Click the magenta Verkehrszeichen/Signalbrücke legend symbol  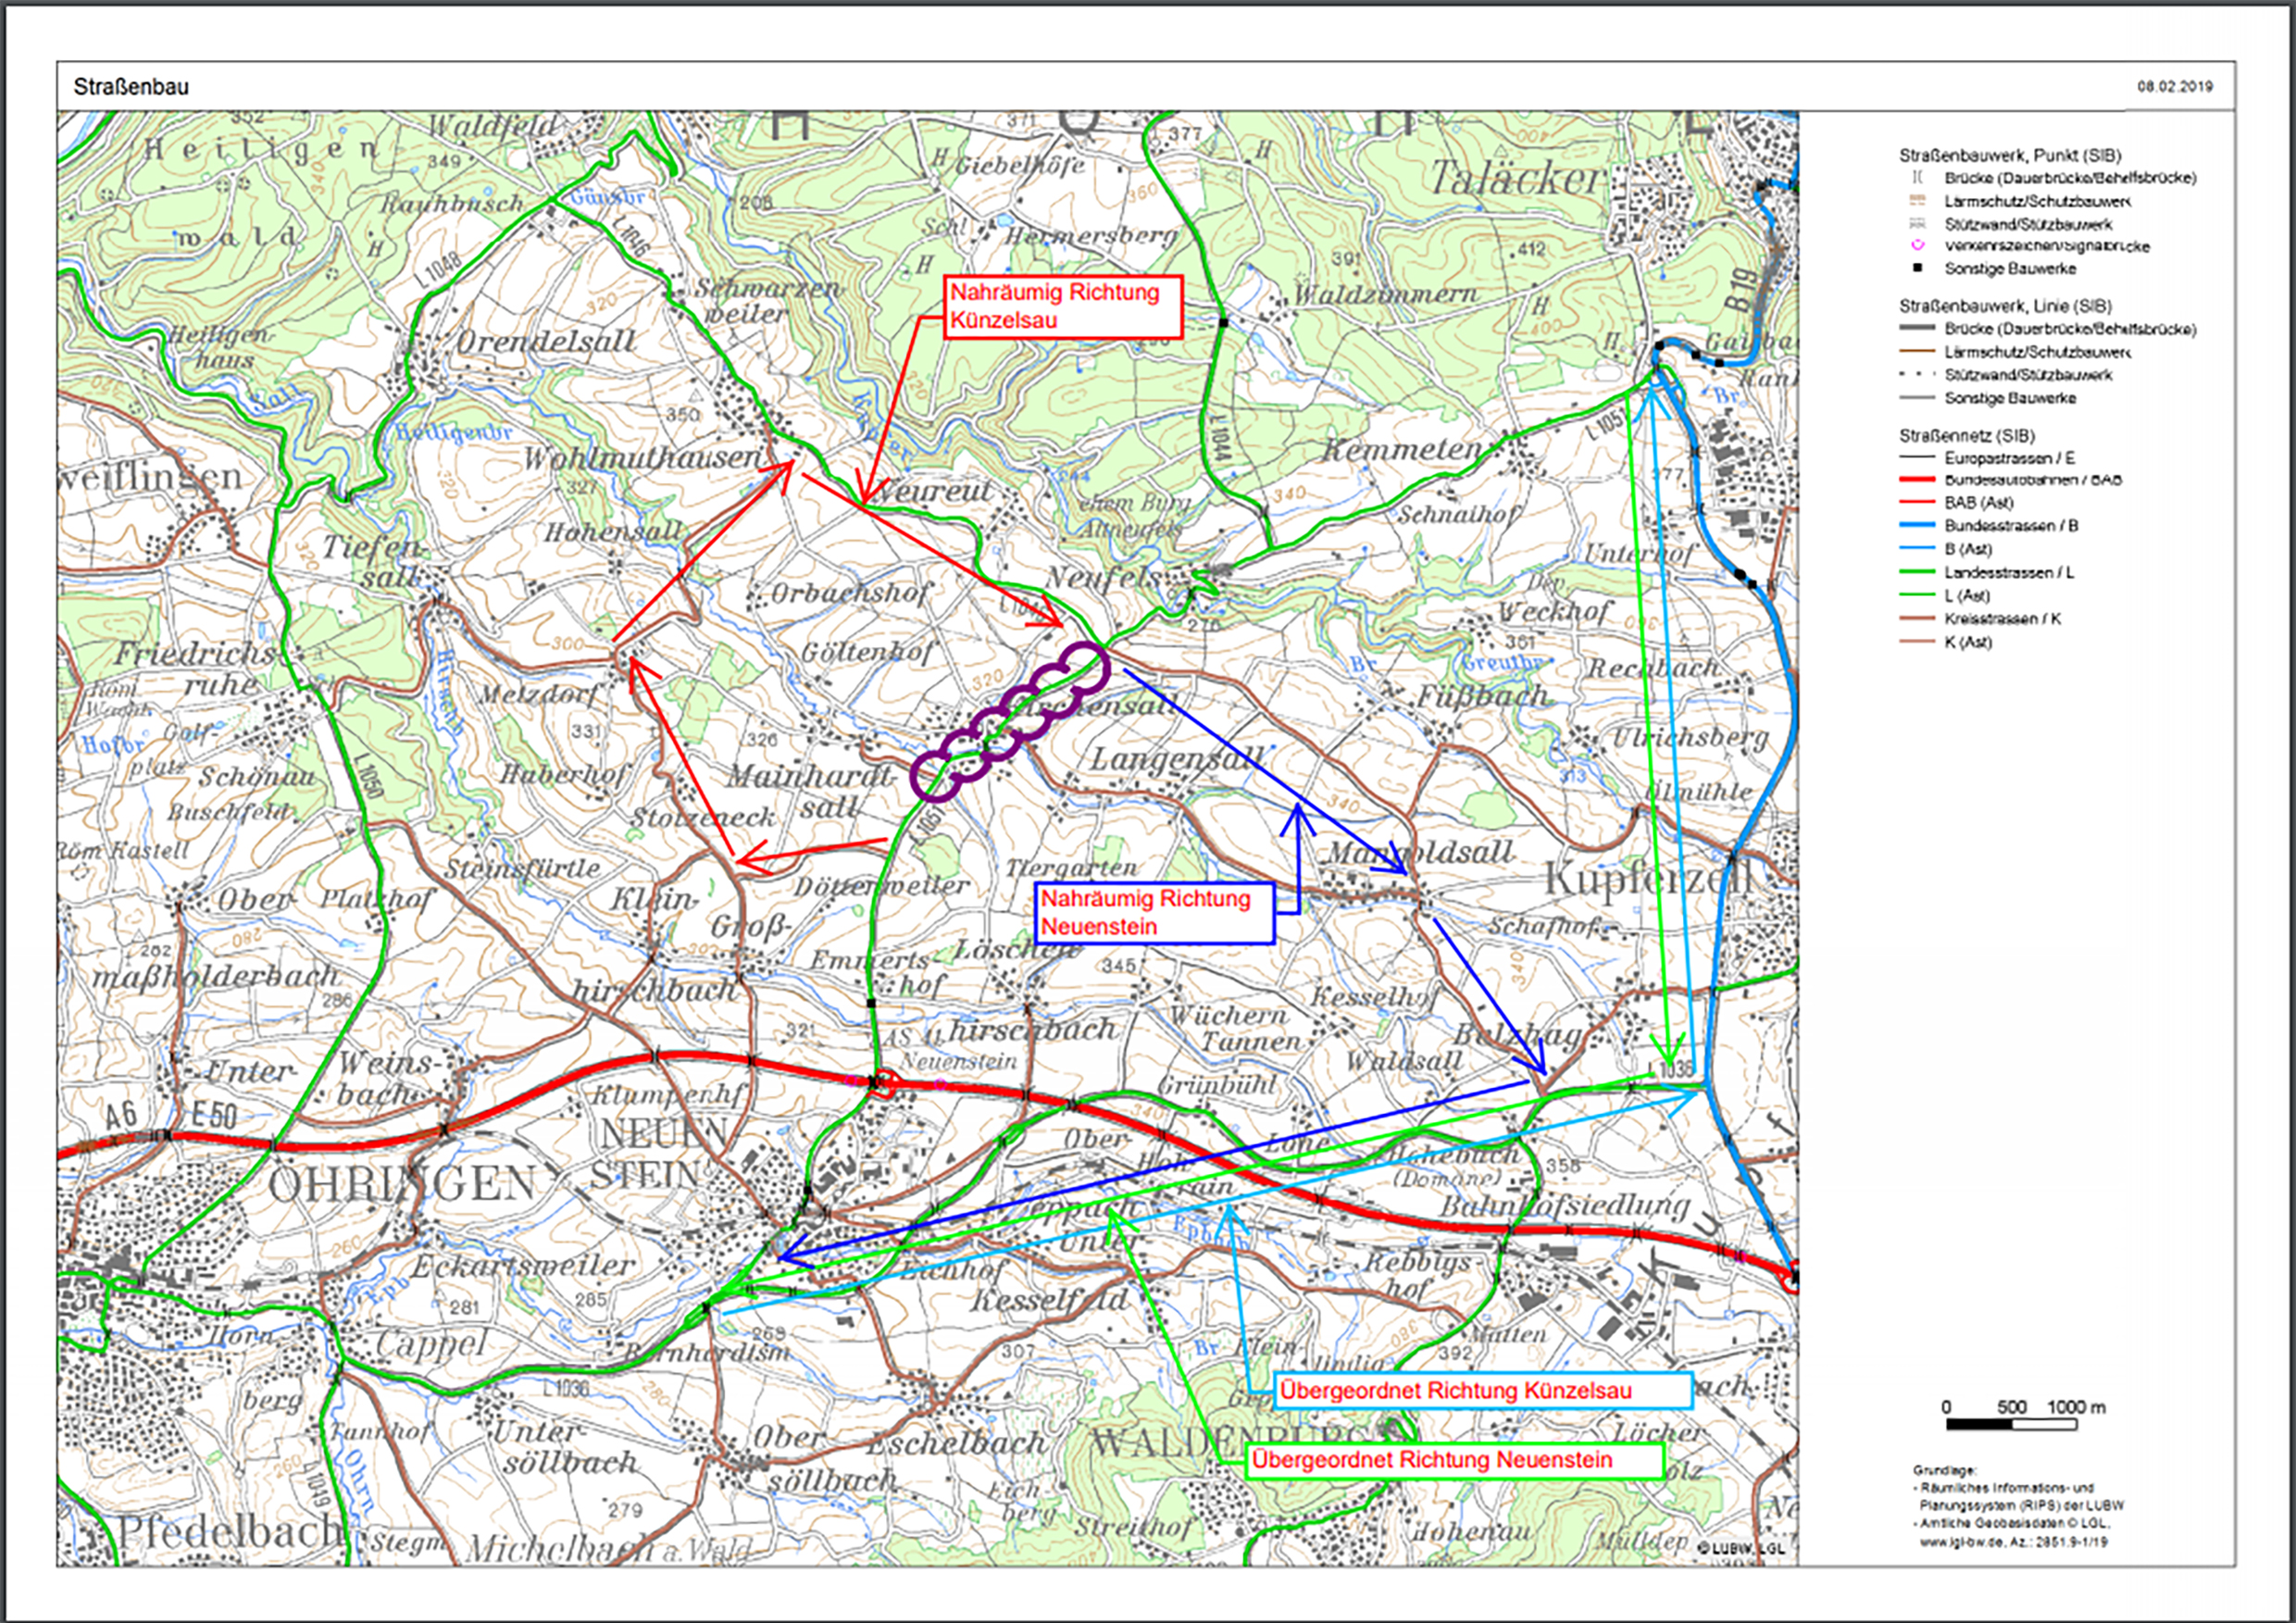[1917, 245]
